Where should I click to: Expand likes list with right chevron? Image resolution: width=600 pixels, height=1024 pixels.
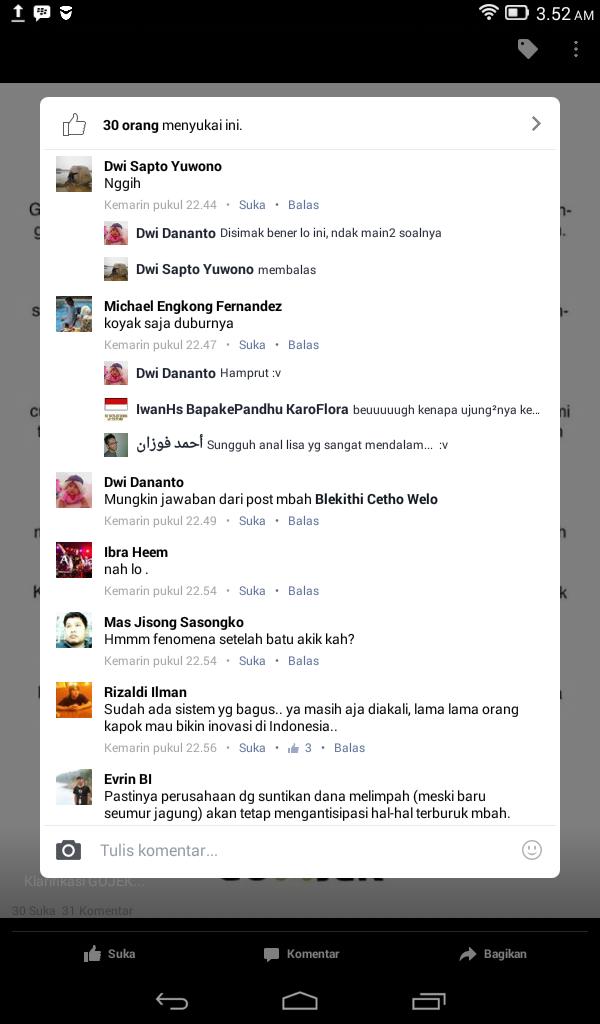536,124
